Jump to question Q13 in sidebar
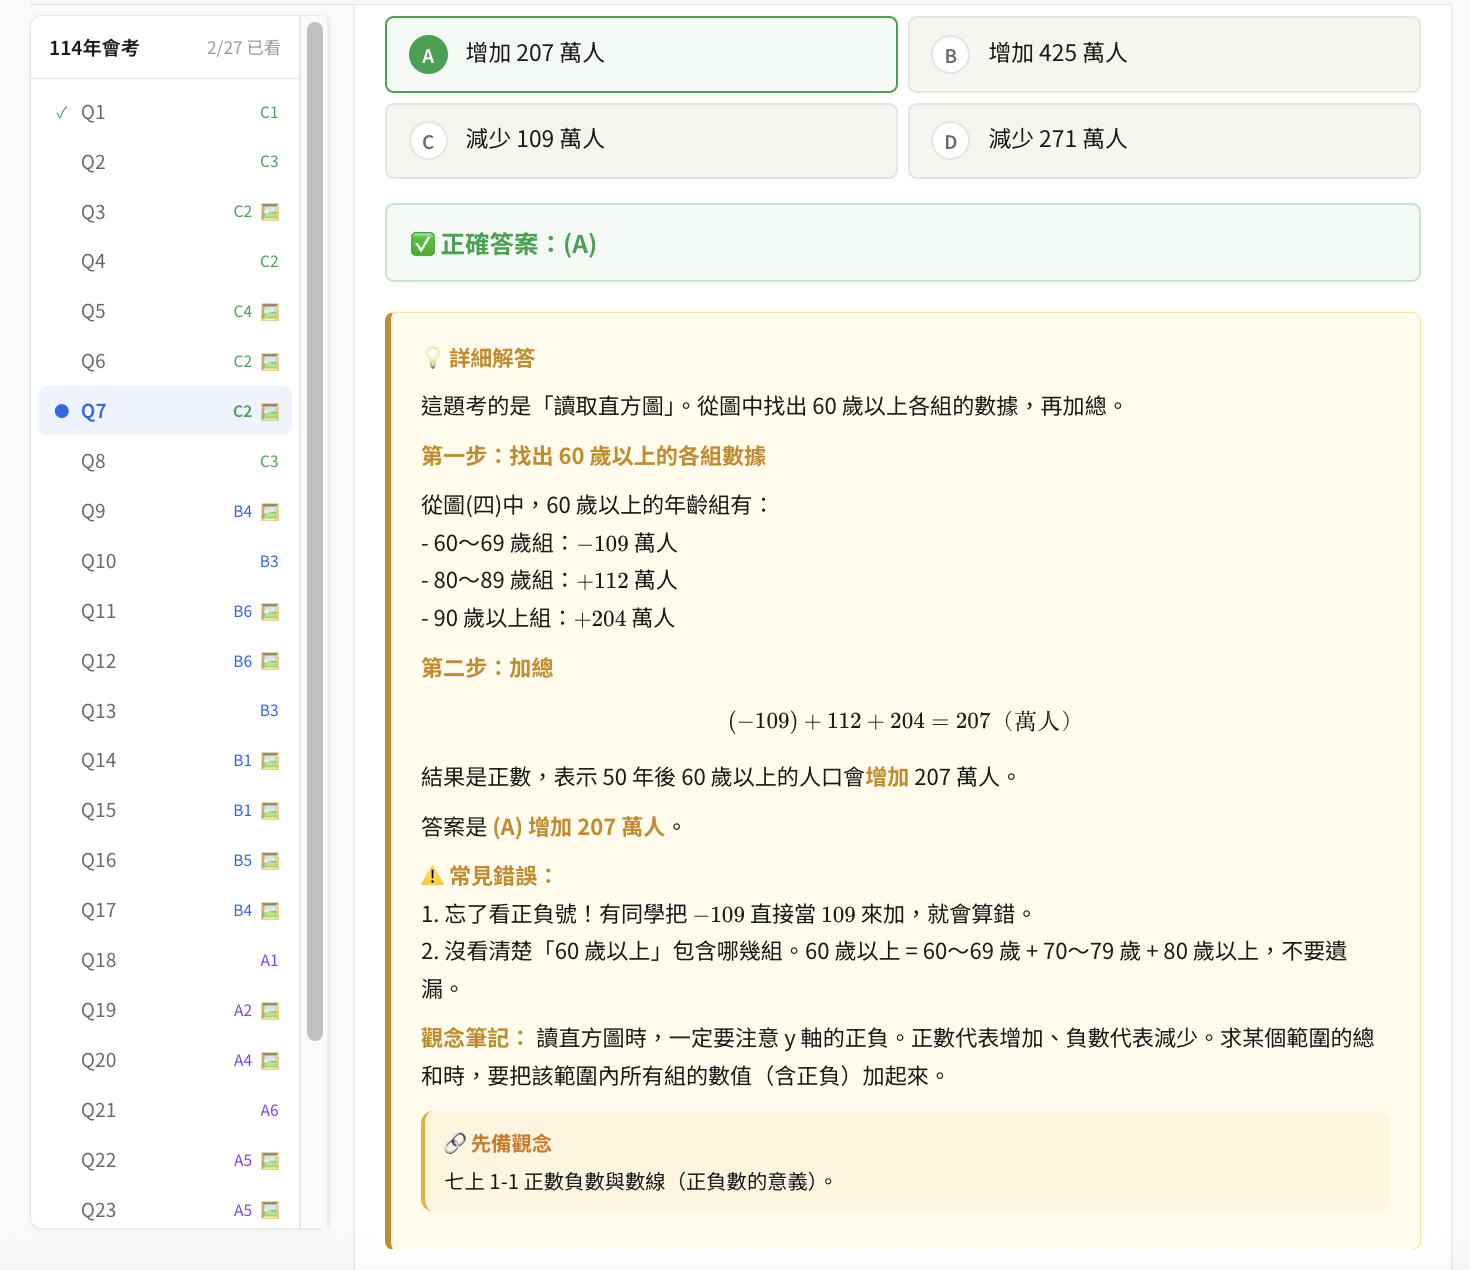Image resolution: width=1470 pixels, height=1270 pixels. coord(98,711)
